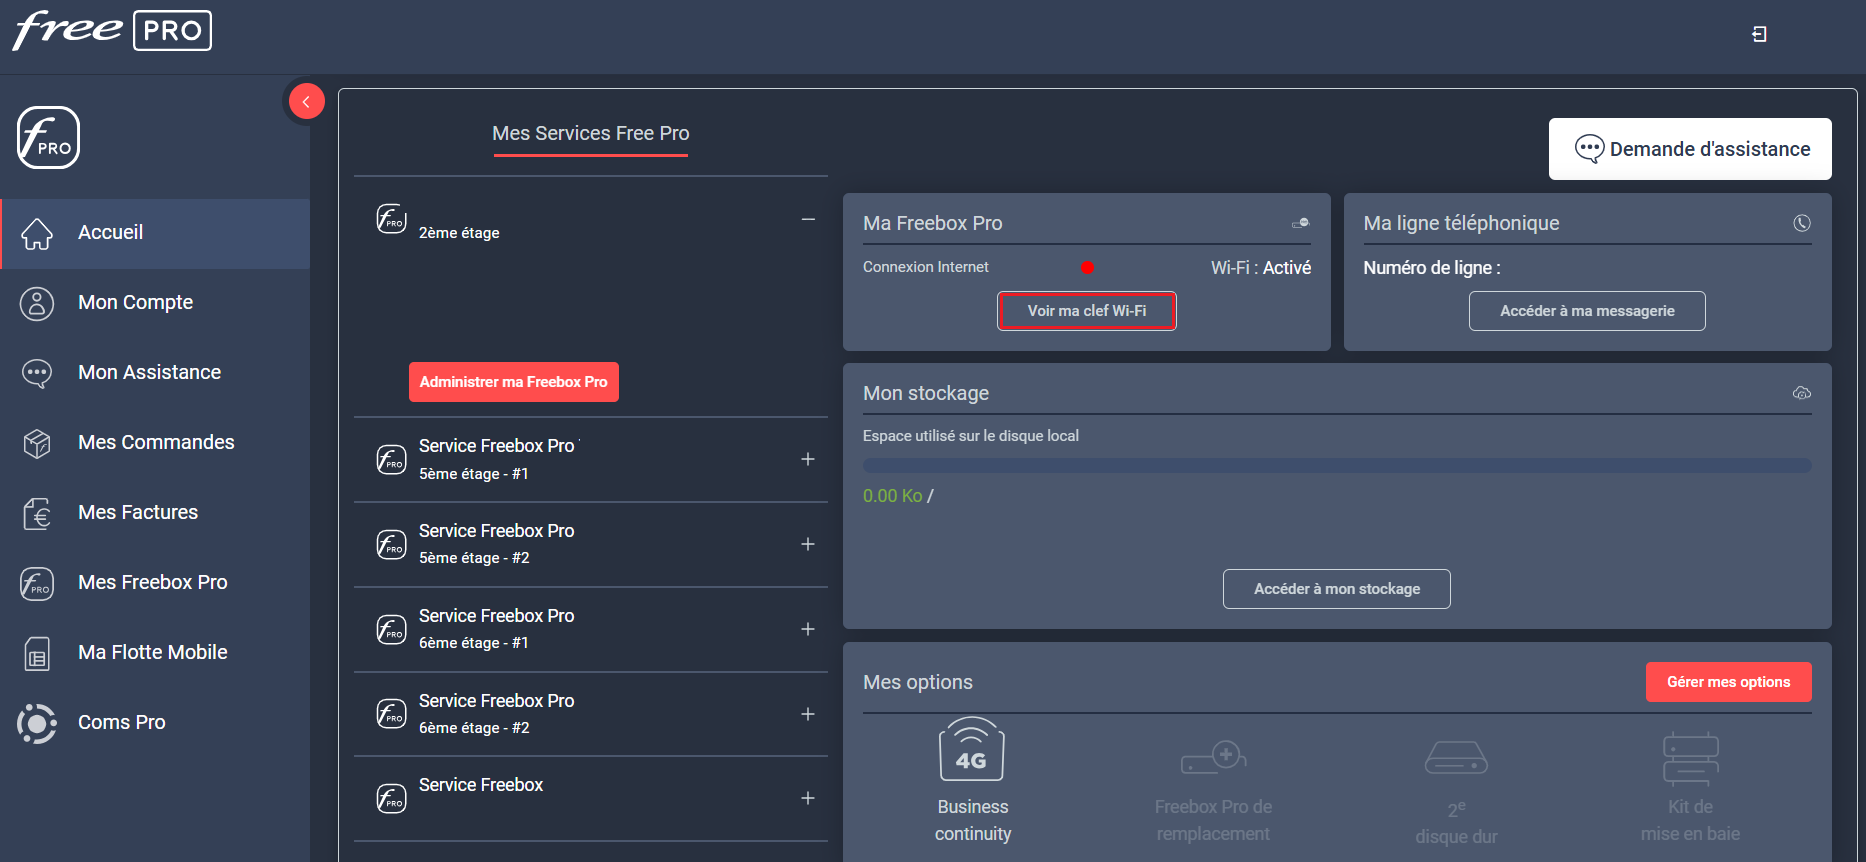Click the local disk usage progress bar
Image resolution: width=1866 pixels, height=862 pixels.
1337,465
